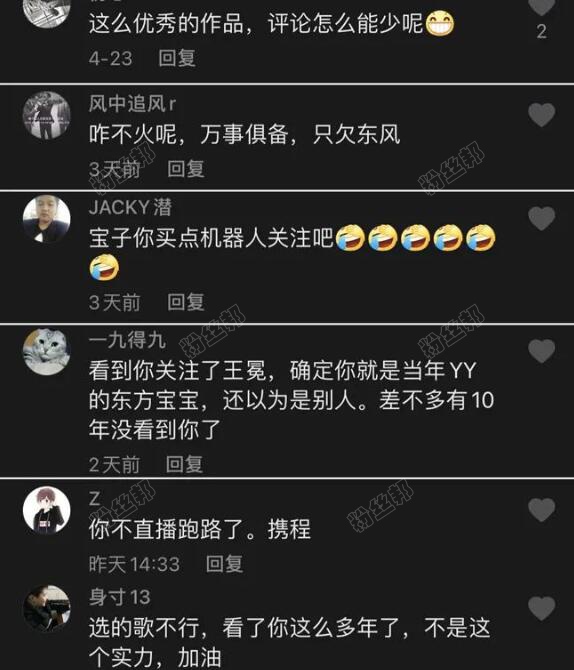Tap heart on 一九得九's comment
The image size is (574, 670).
[x=542, y=351]
